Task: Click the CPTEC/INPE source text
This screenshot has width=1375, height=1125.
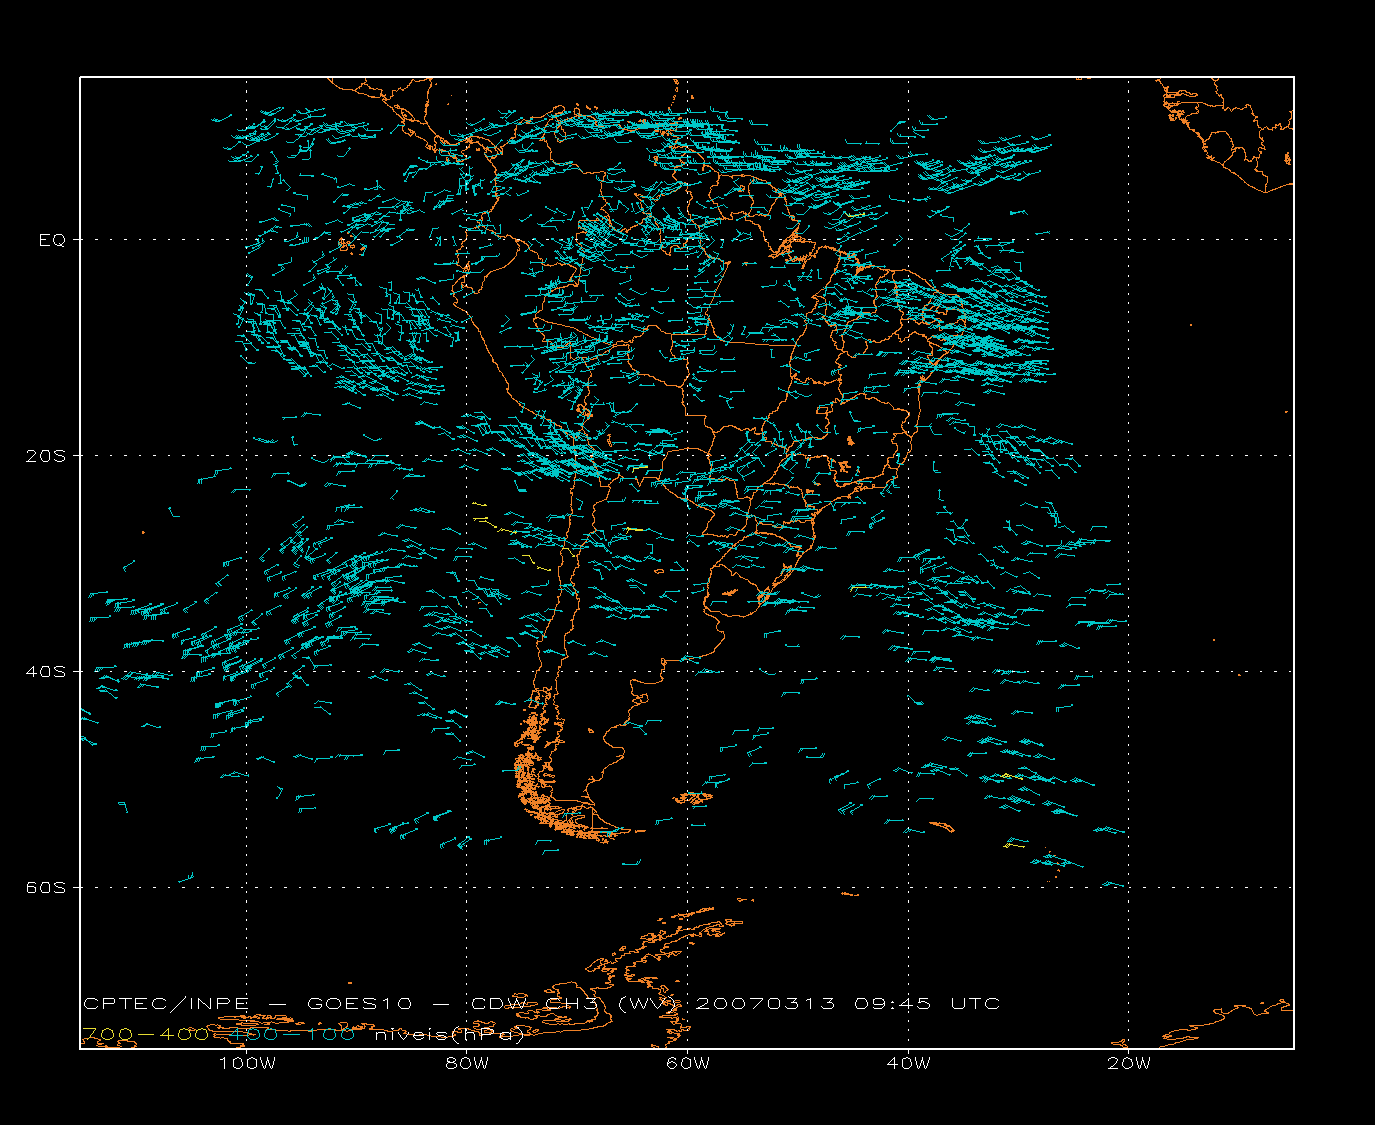Action: 166,1004
